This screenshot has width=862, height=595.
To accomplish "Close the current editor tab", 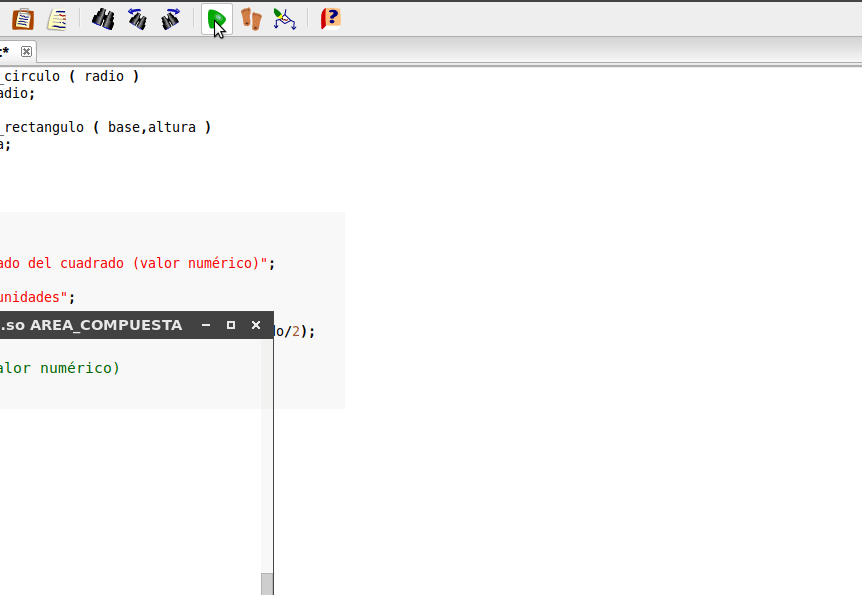I will click(26, 52).
